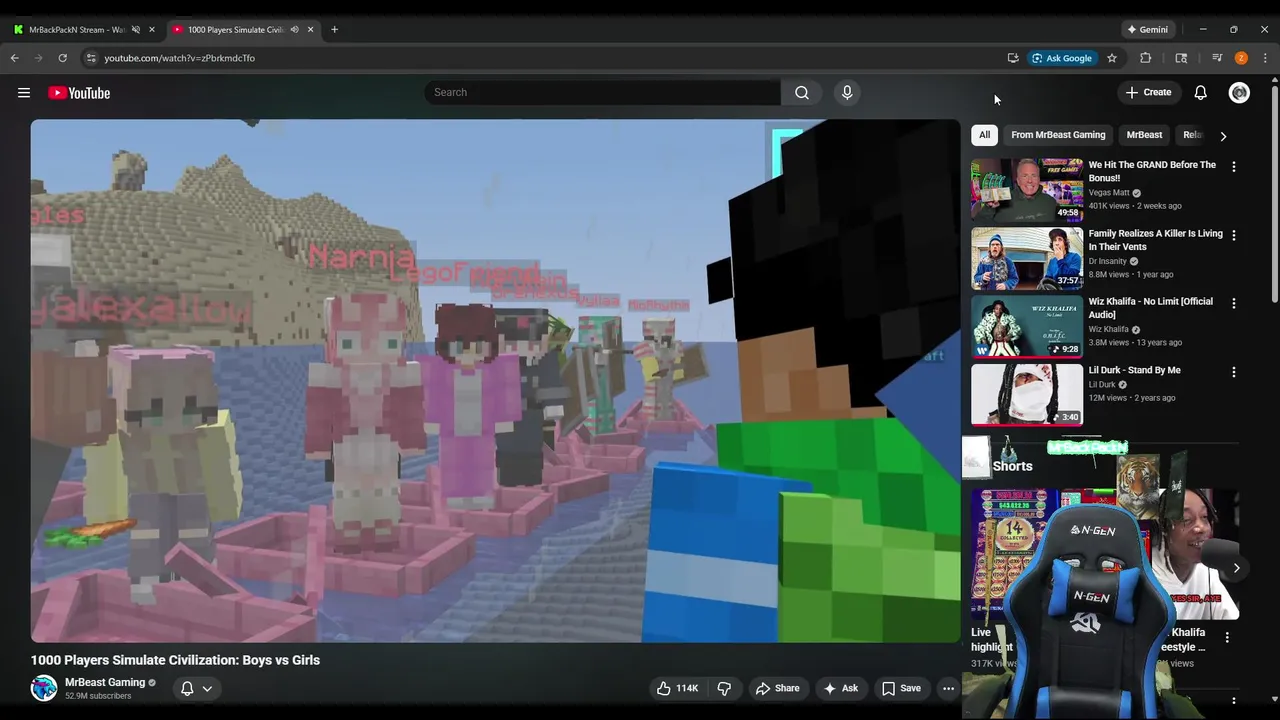
Task: Open options for Wiz Khalifa video
Action: click(x=1233, y=303)
